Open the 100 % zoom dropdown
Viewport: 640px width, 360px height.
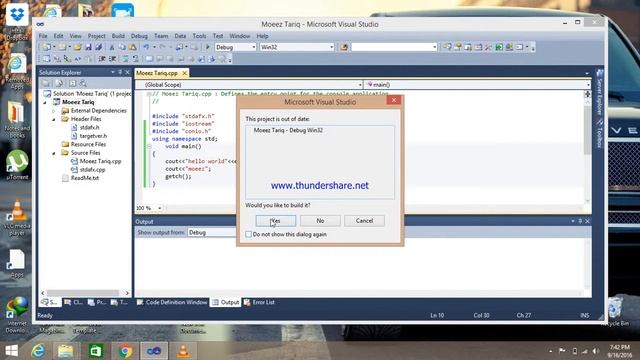pyautogui.click(x=160, y=208)
